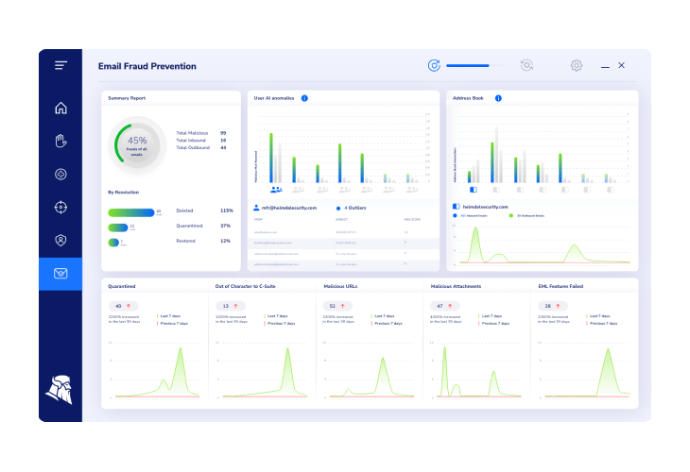Click the grey scan icon beside progress bar
690x472 pixels.
click(x=527, y=66)
